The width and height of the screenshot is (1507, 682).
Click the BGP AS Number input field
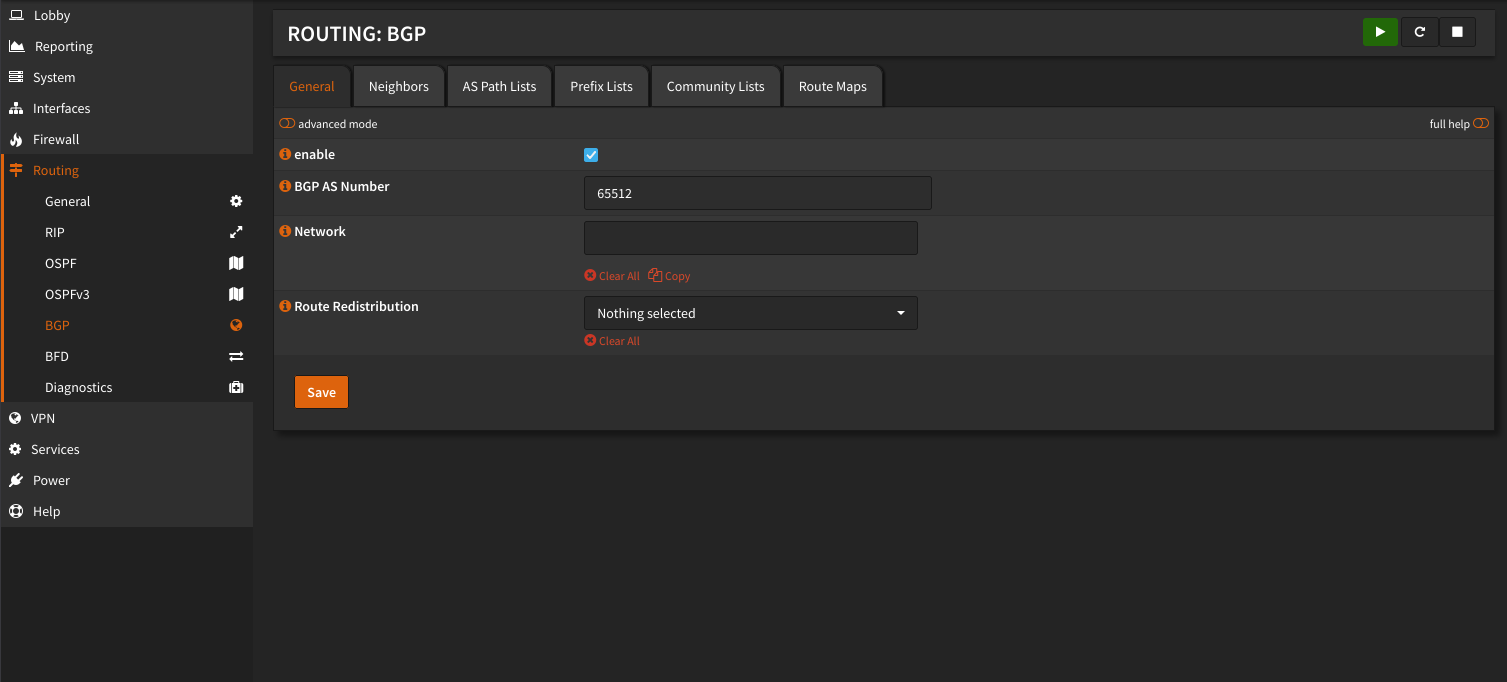757,193
